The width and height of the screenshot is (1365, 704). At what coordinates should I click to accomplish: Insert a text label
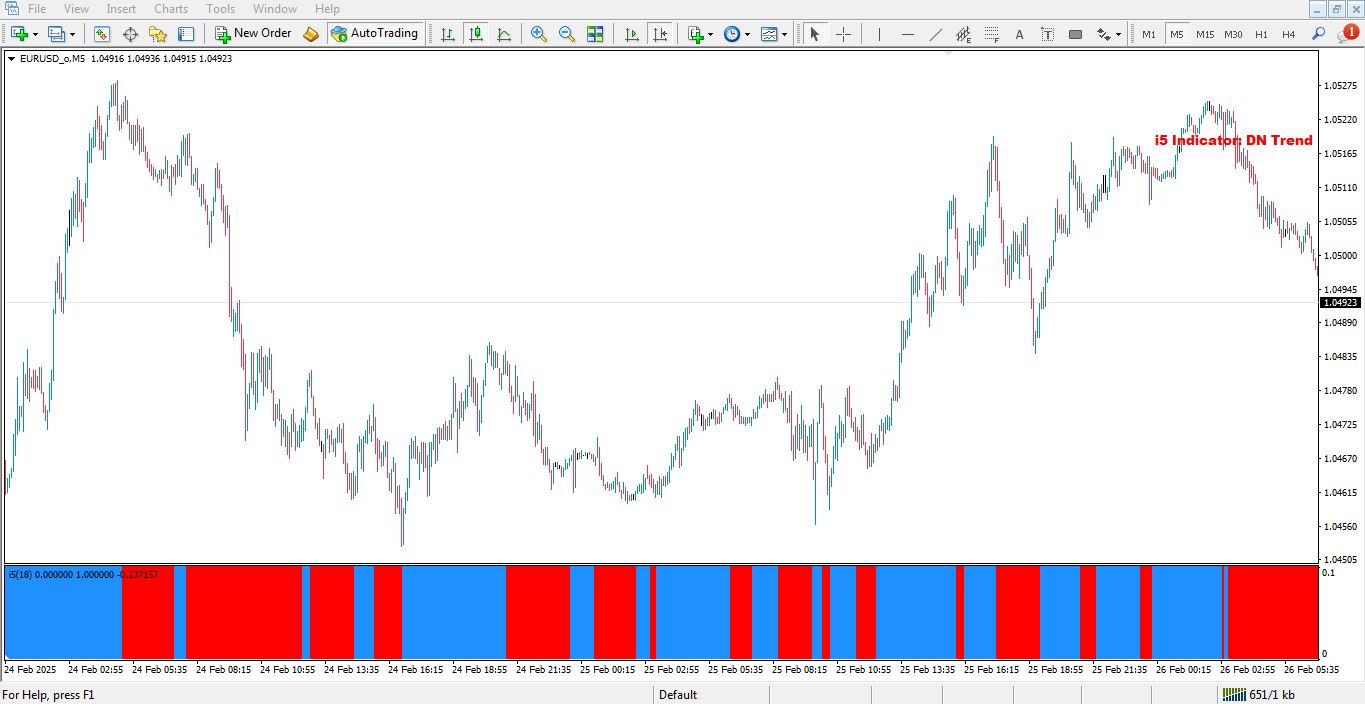[x=1047, y=34]
